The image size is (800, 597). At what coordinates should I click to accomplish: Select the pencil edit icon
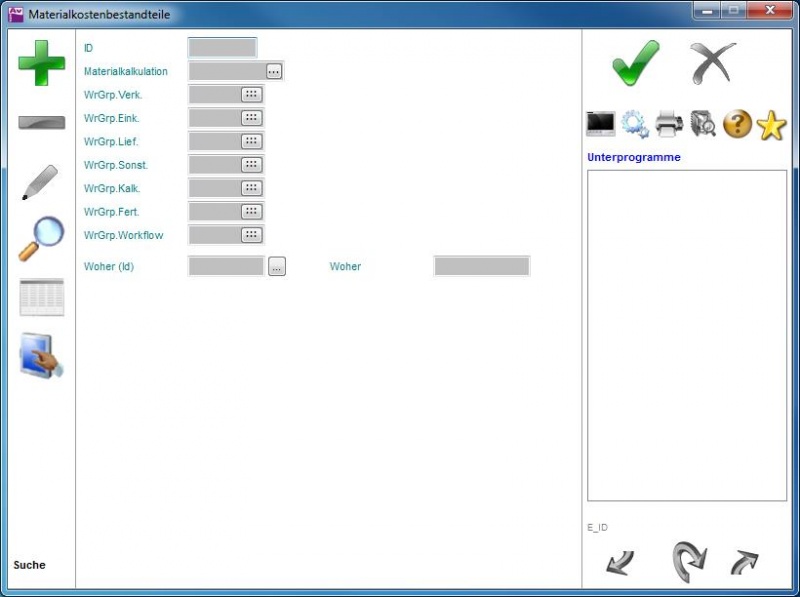[41, 182]
